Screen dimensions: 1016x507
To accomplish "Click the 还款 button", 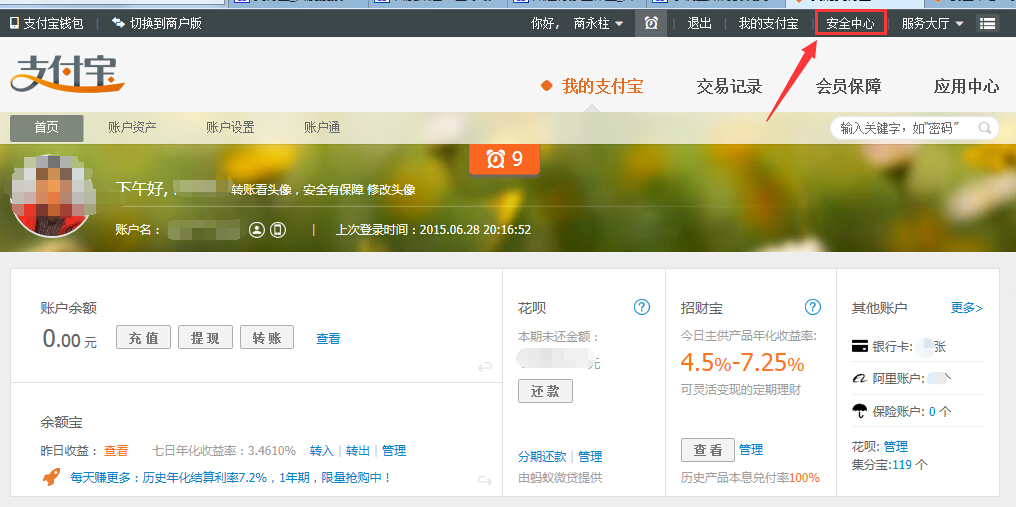I will pos(545,391).
